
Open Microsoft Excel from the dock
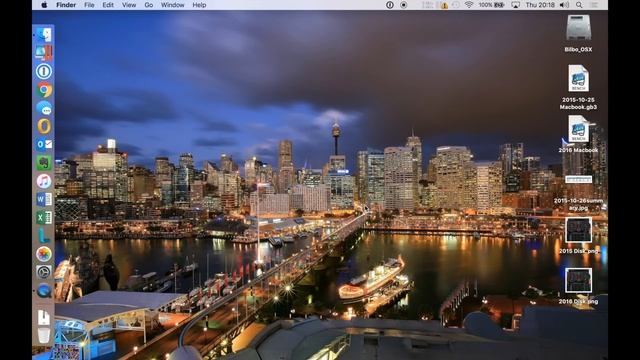click(44, 218)
